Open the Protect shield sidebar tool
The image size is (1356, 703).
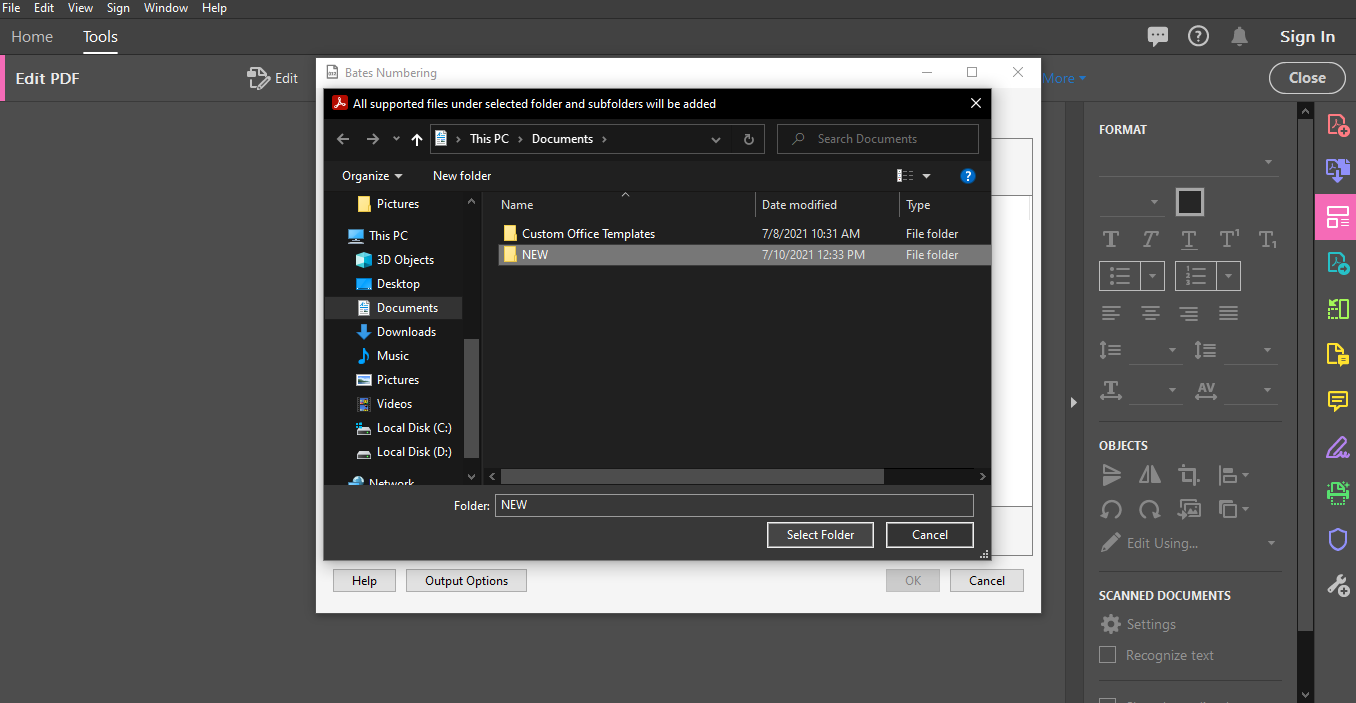[x=1337, y=539]
